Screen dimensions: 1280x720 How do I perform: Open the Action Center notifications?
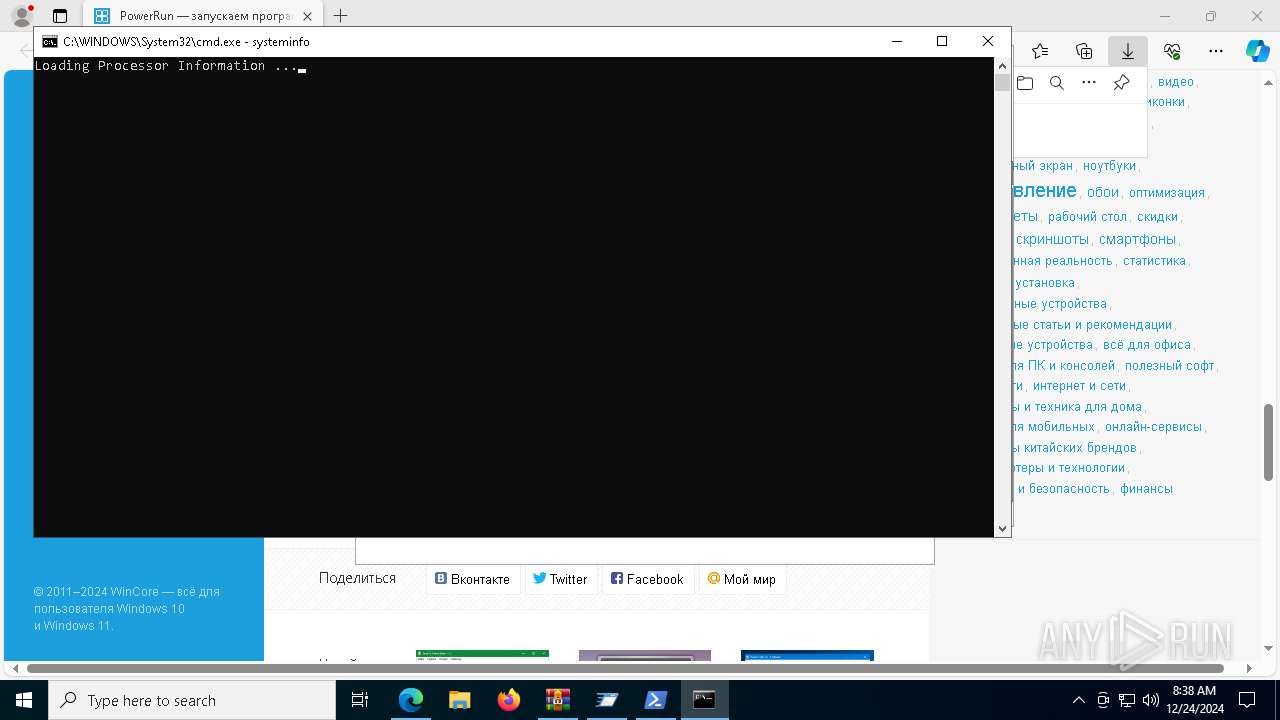1247,700
